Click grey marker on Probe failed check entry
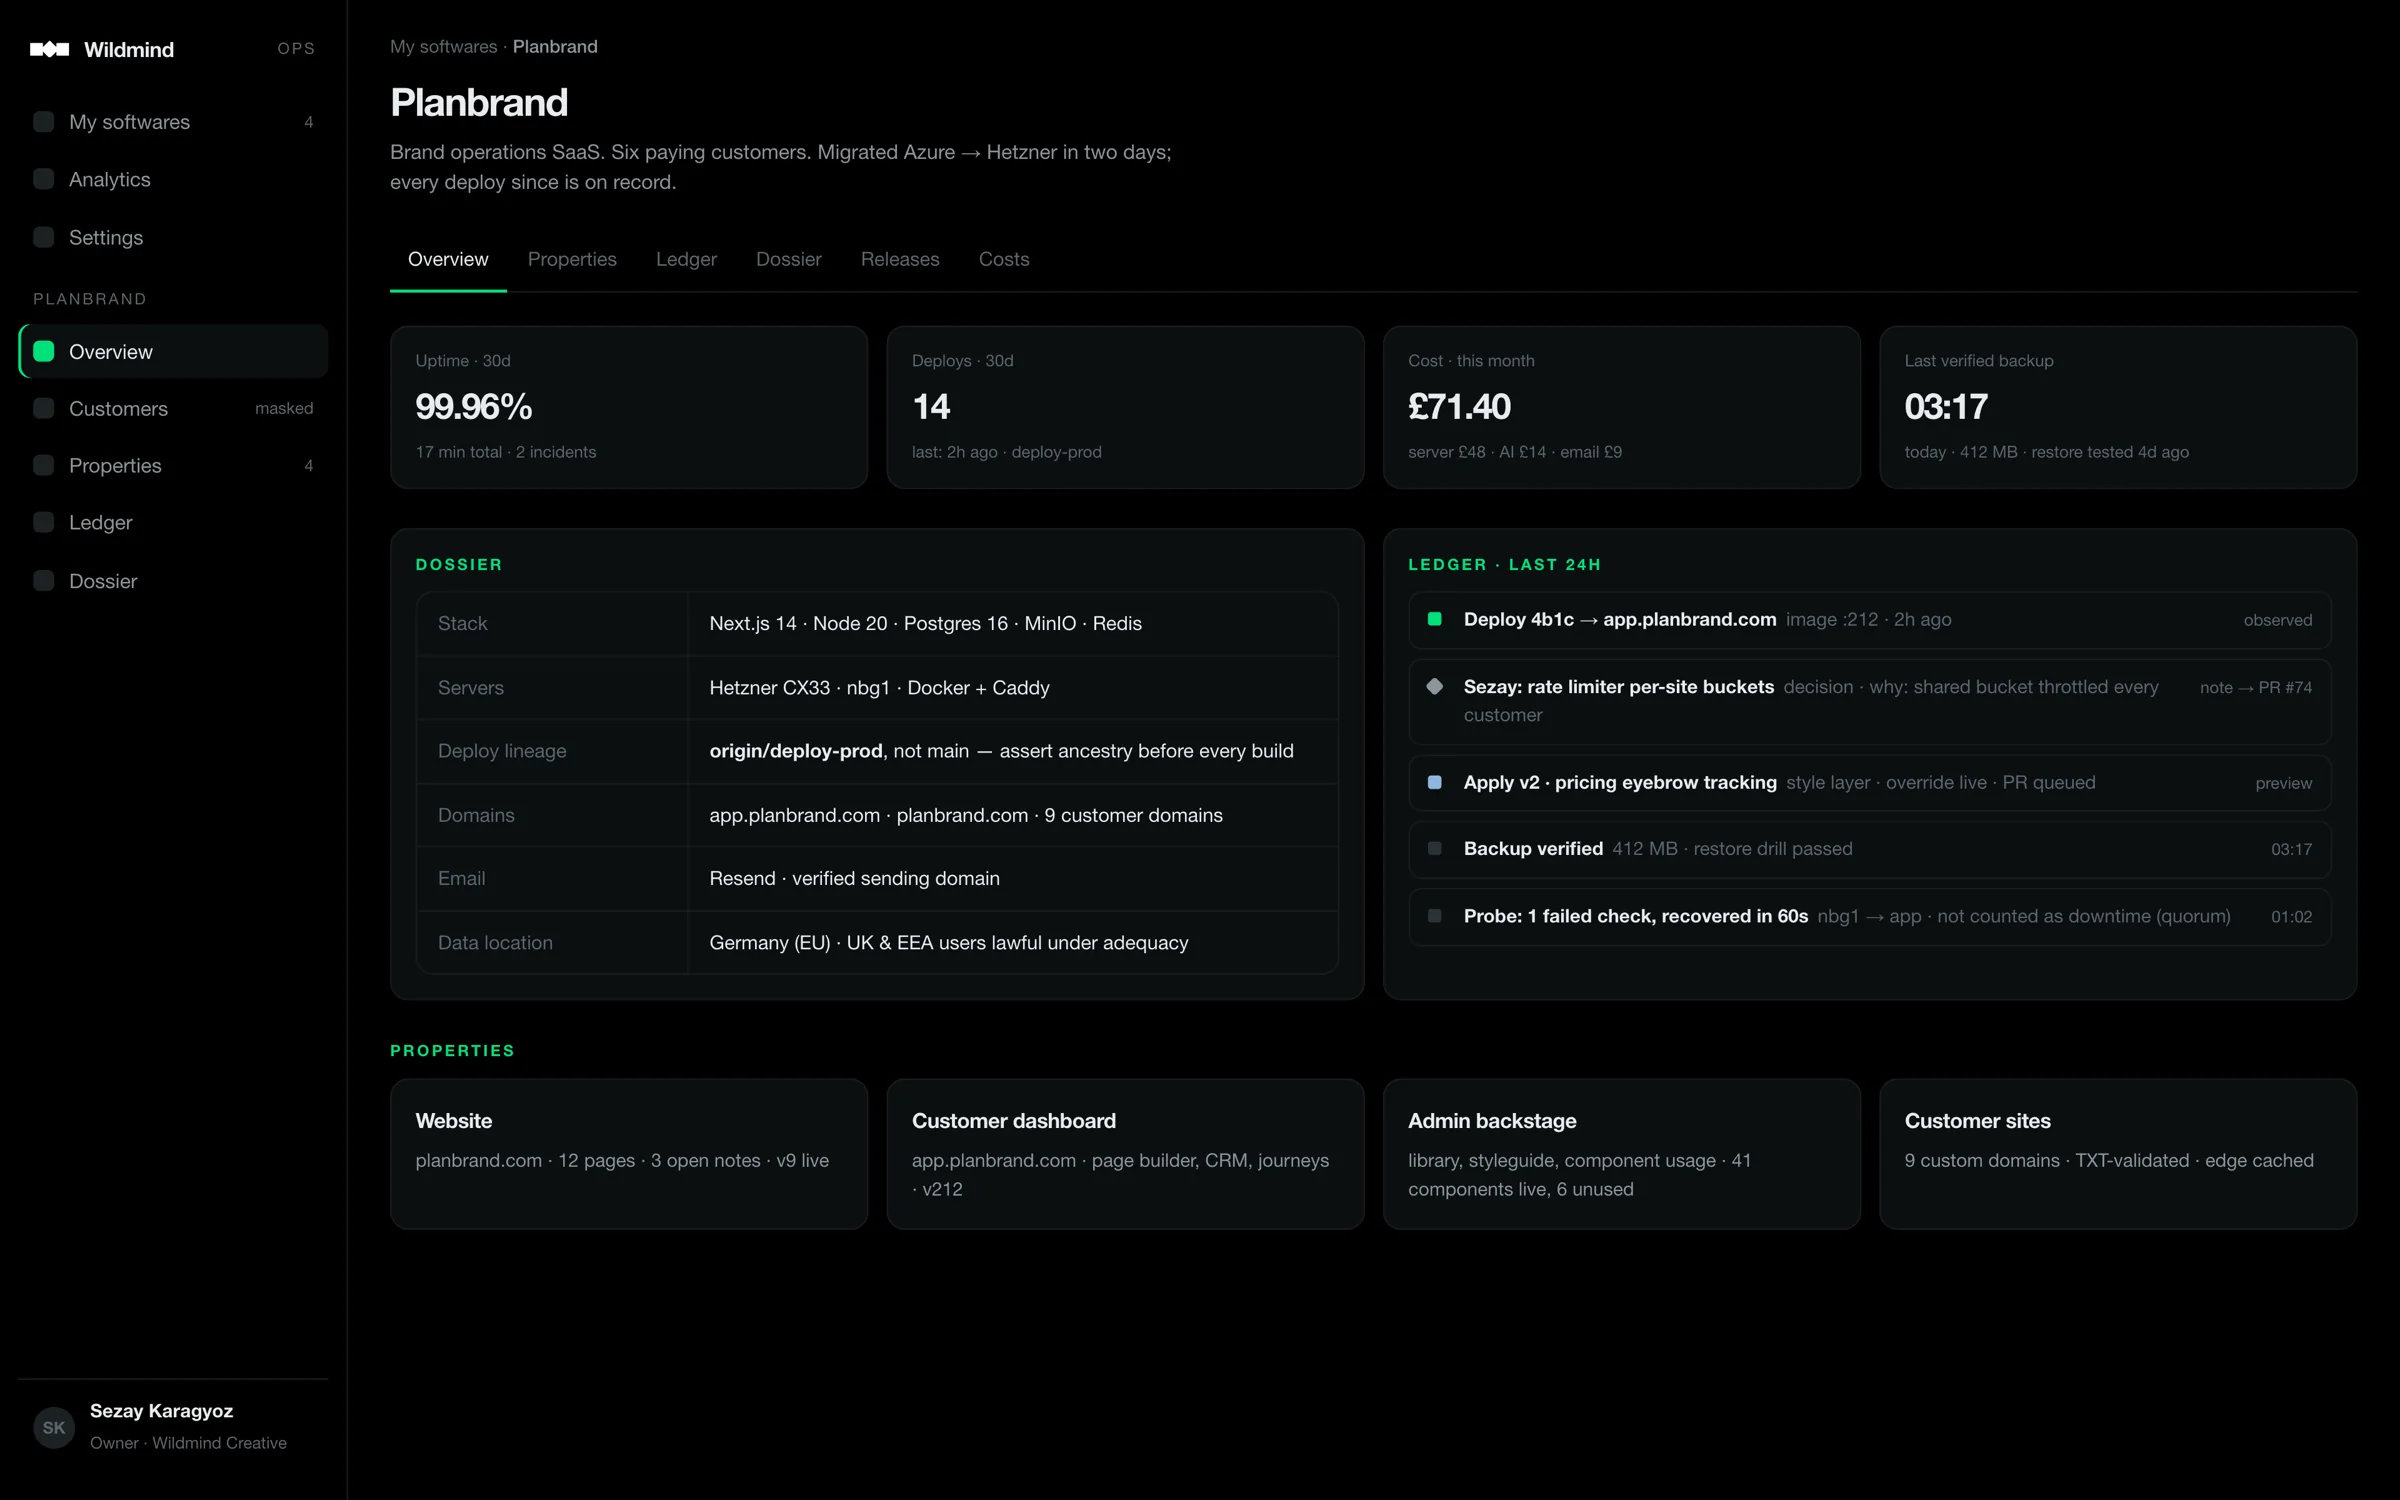The width and height of the screenshot is (2400, 1500). click(x=1434, y=915)
